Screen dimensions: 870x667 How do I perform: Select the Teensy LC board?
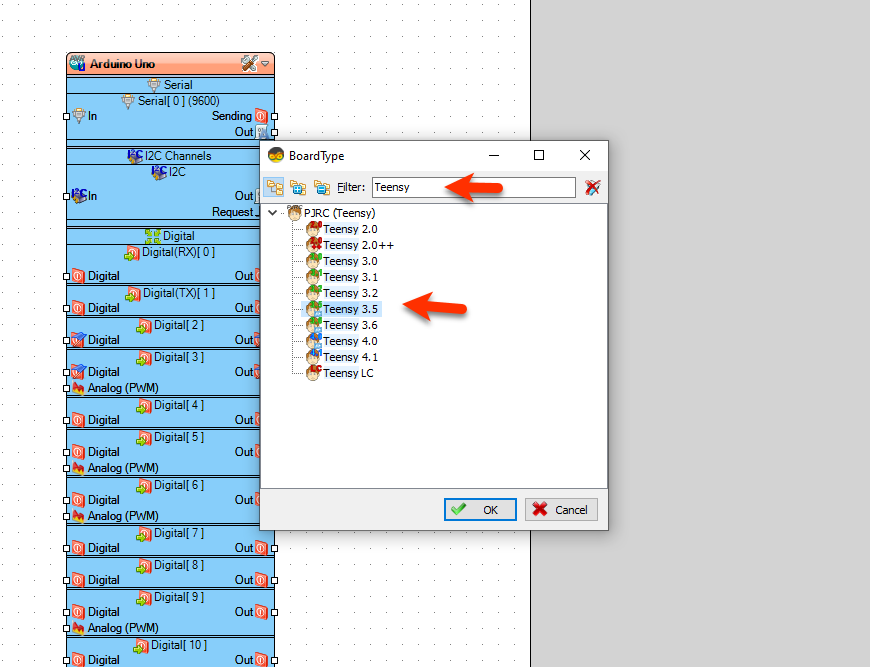pyautogui.click(x=342, y=372)
